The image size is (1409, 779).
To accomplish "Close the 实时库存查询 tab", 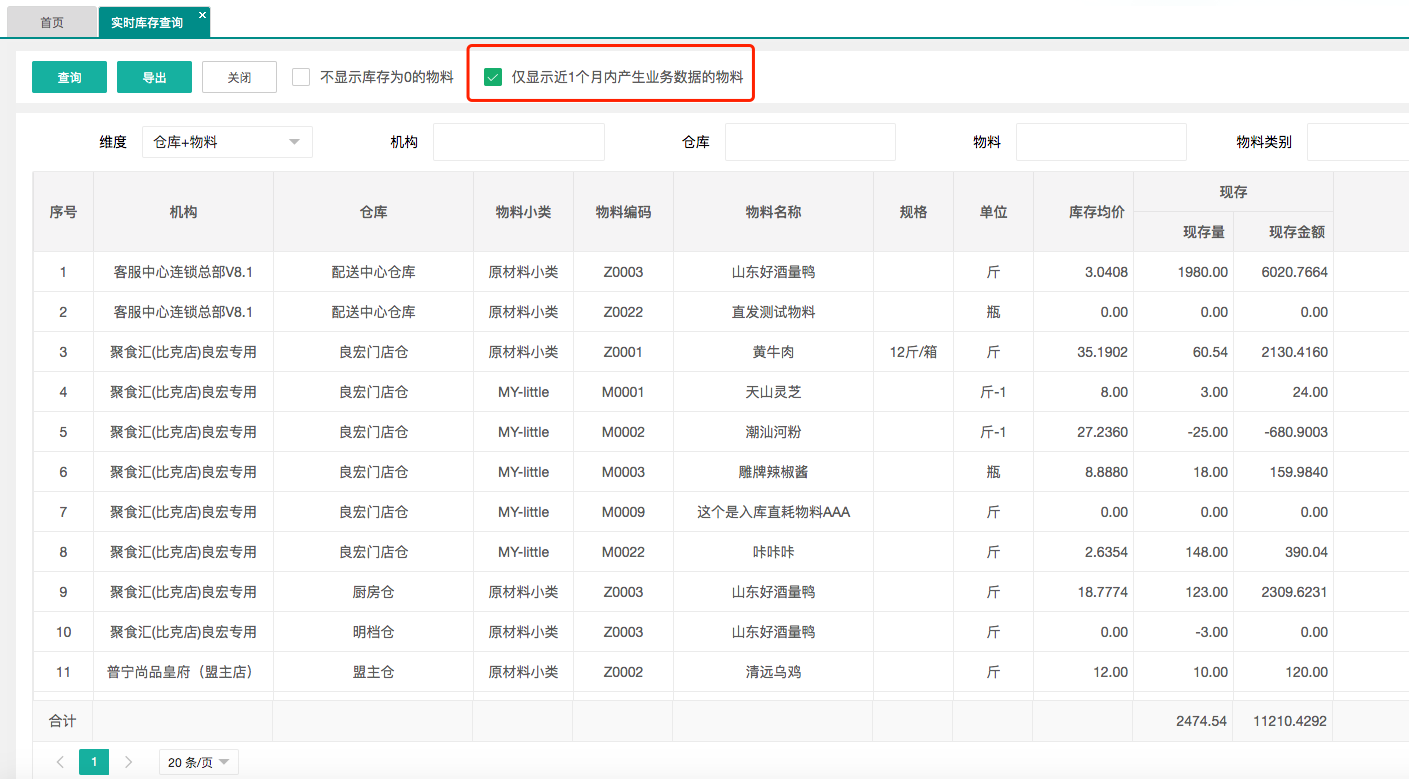I will coord(202,15).
